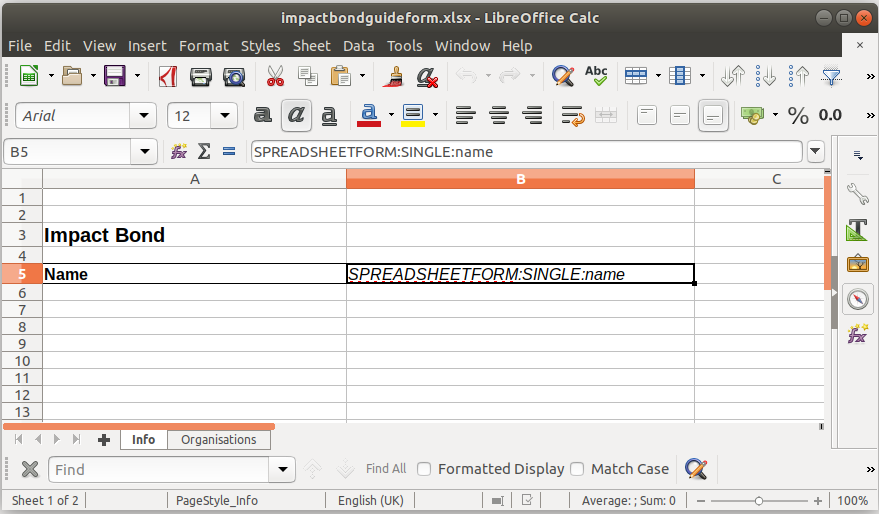Open the File menu
This screenshot has width=879, height=514.
pyautogui.click(x=20, y=46)
